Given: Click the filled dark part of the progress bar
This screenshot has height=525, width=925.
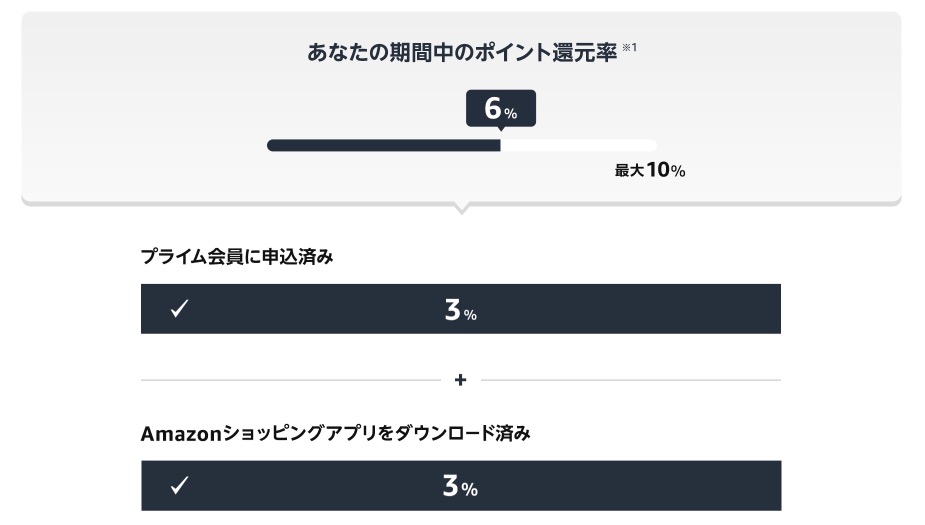Looking at the screenshot, I should 384,146.
